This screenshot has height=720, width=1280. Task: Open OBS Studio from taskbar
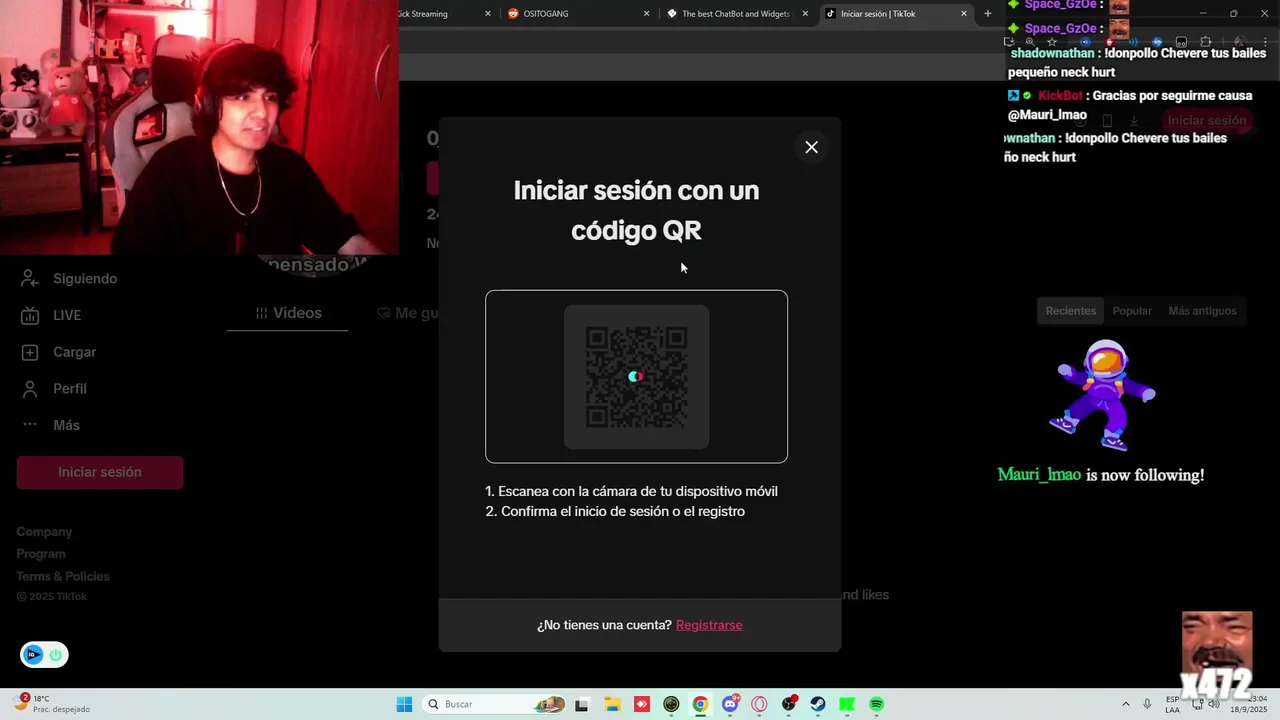tap(789, 704)
